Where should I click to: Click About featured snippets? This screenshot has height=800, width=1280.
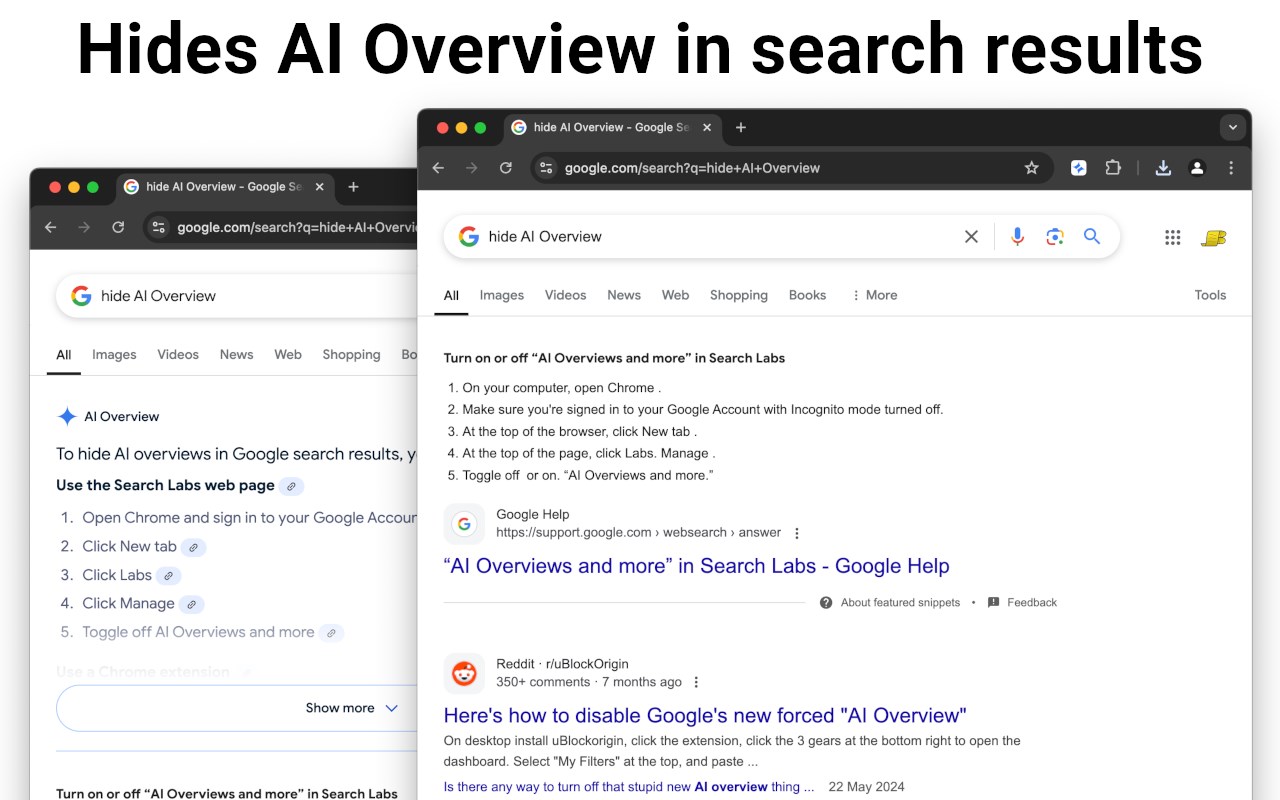coord(890,603)
